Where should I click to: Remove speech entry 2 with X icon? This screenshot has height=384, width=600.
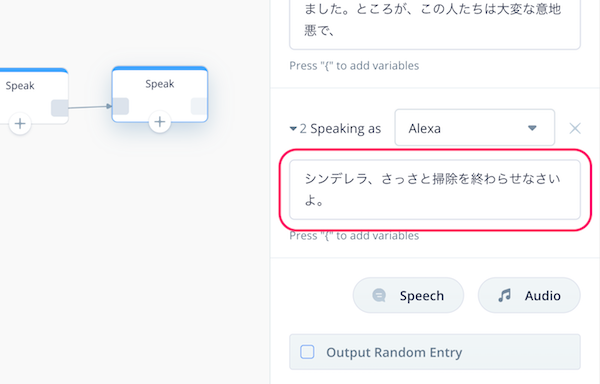tap(575, 129)
